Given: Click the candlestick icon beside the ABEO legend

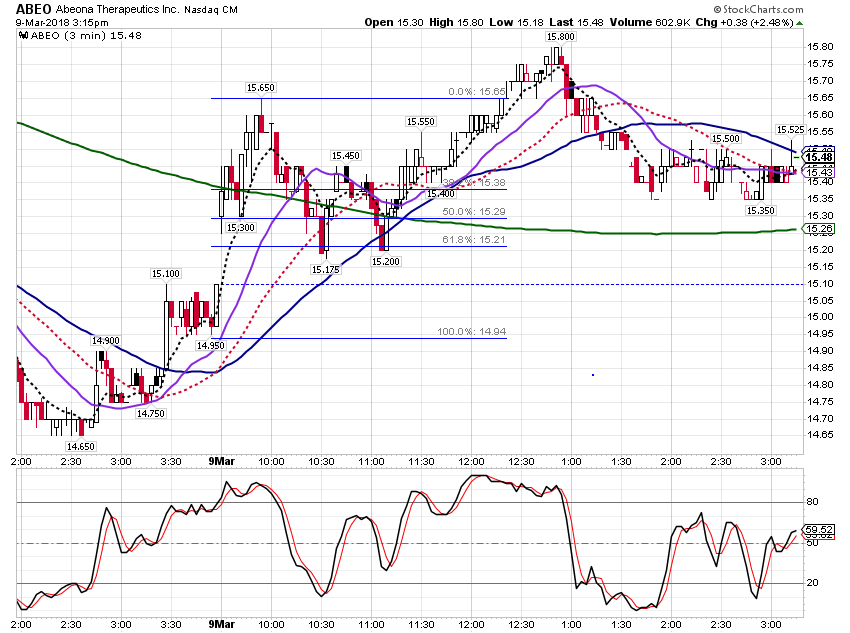Looking at the screenshot, I should (x=23, y=36).
